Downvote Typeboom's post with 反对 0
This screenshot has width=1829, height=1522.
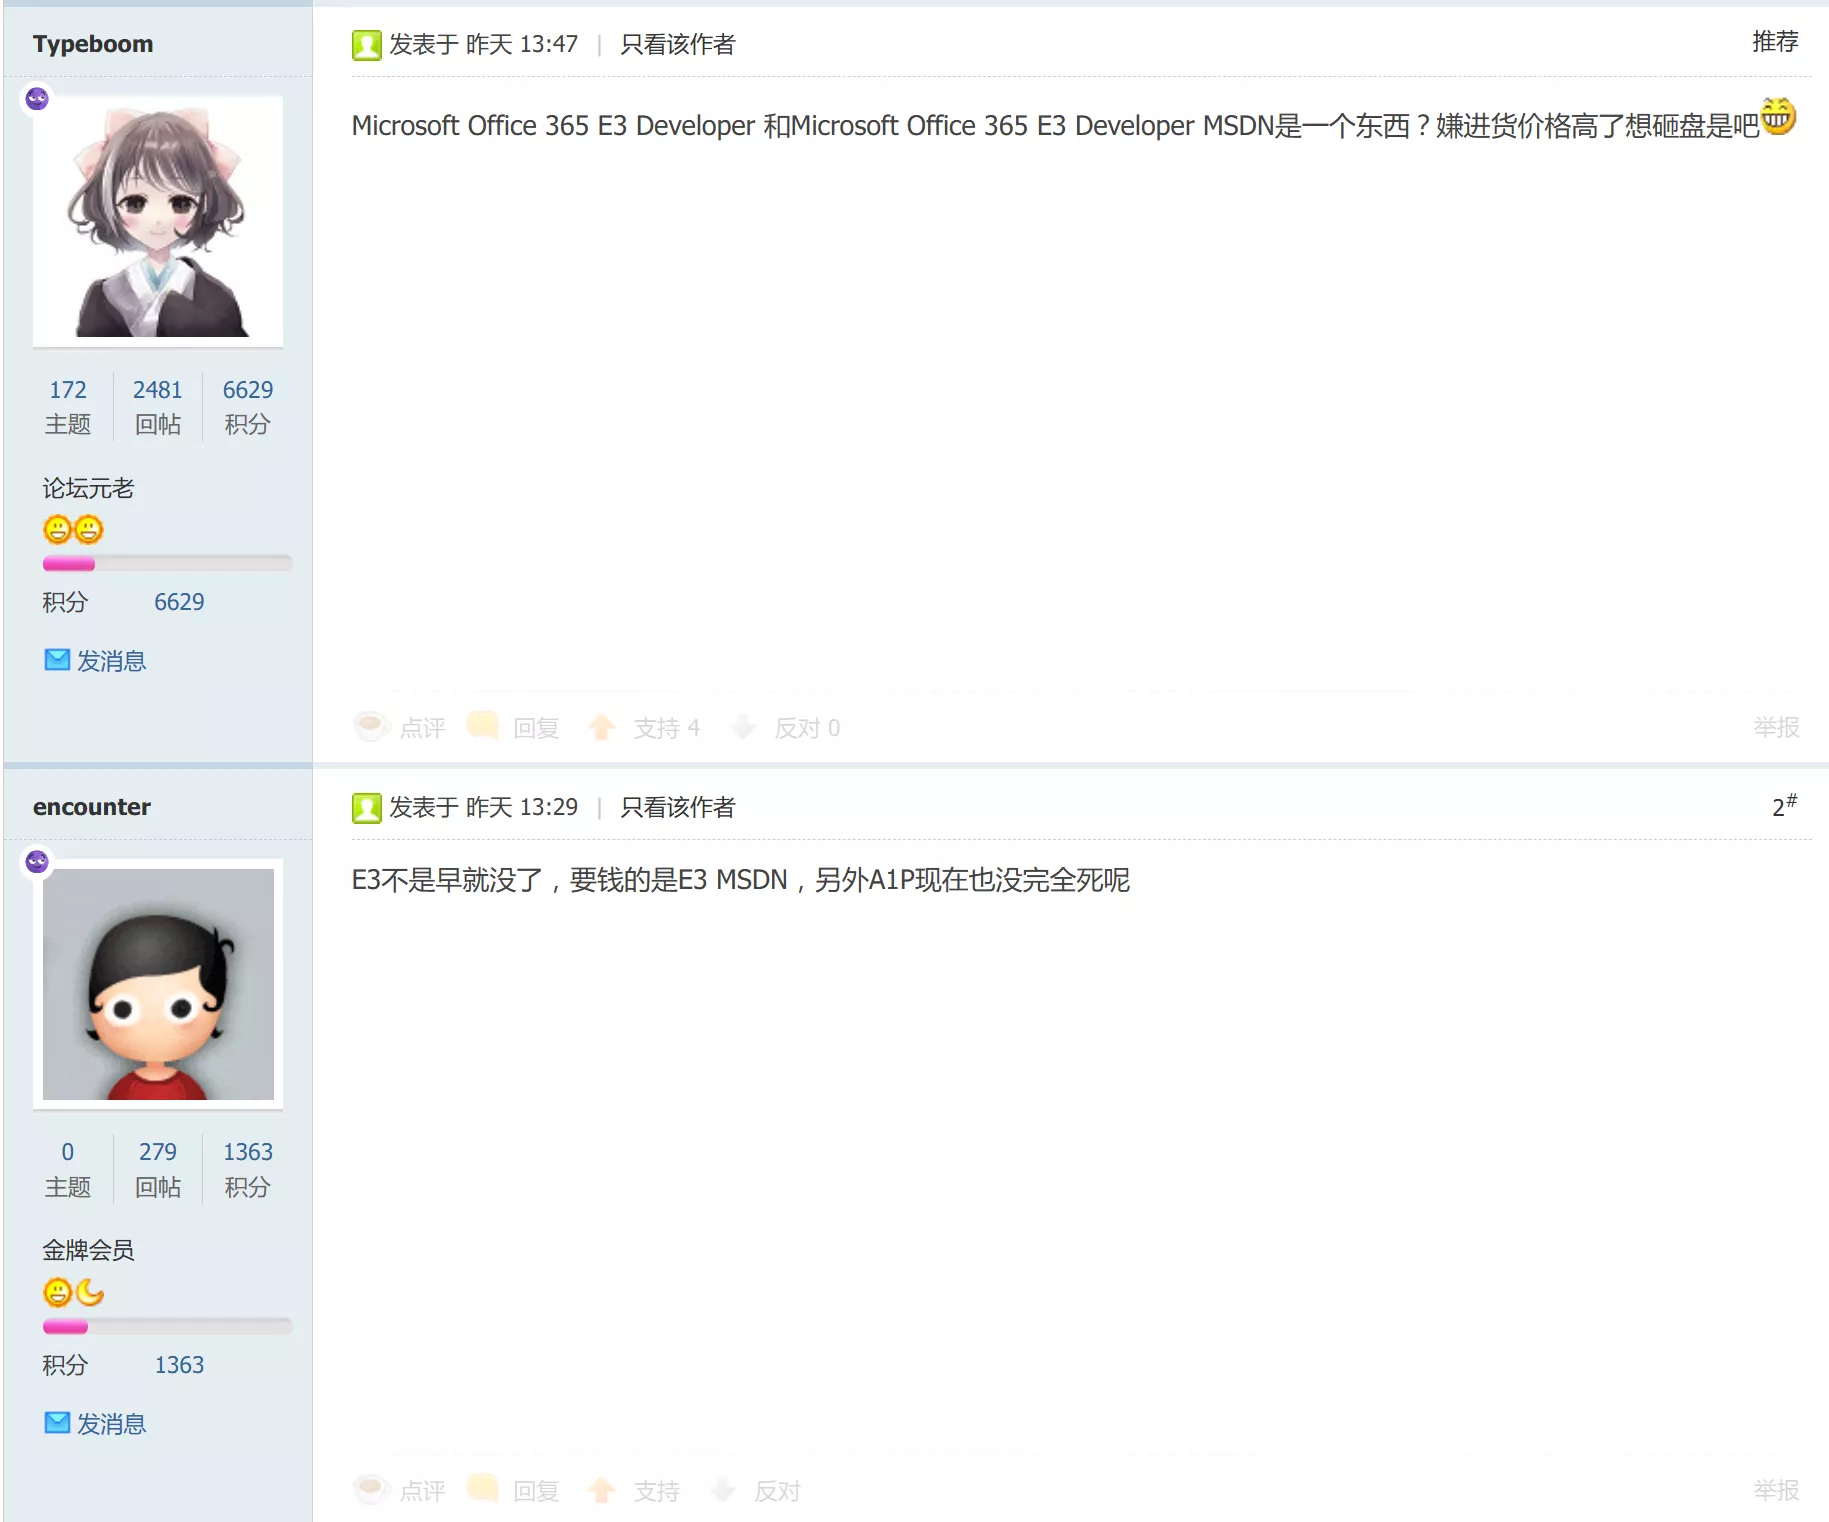[786, 727]
